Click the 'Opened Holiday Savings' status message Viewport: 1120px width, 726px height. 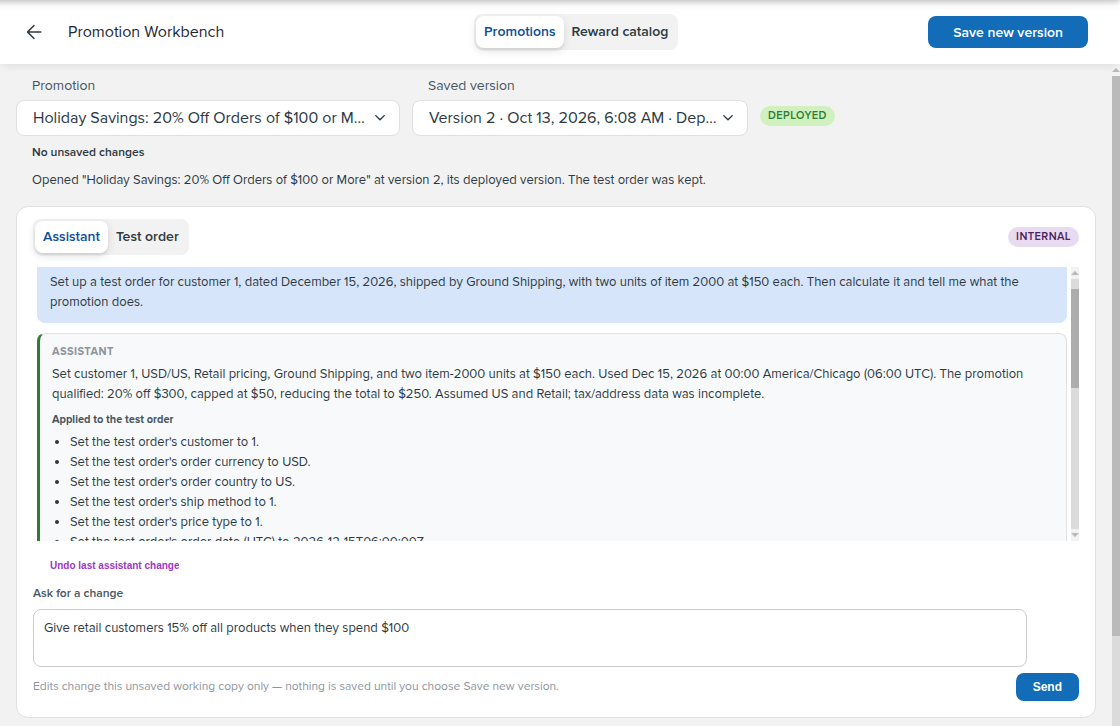[369, 180]
